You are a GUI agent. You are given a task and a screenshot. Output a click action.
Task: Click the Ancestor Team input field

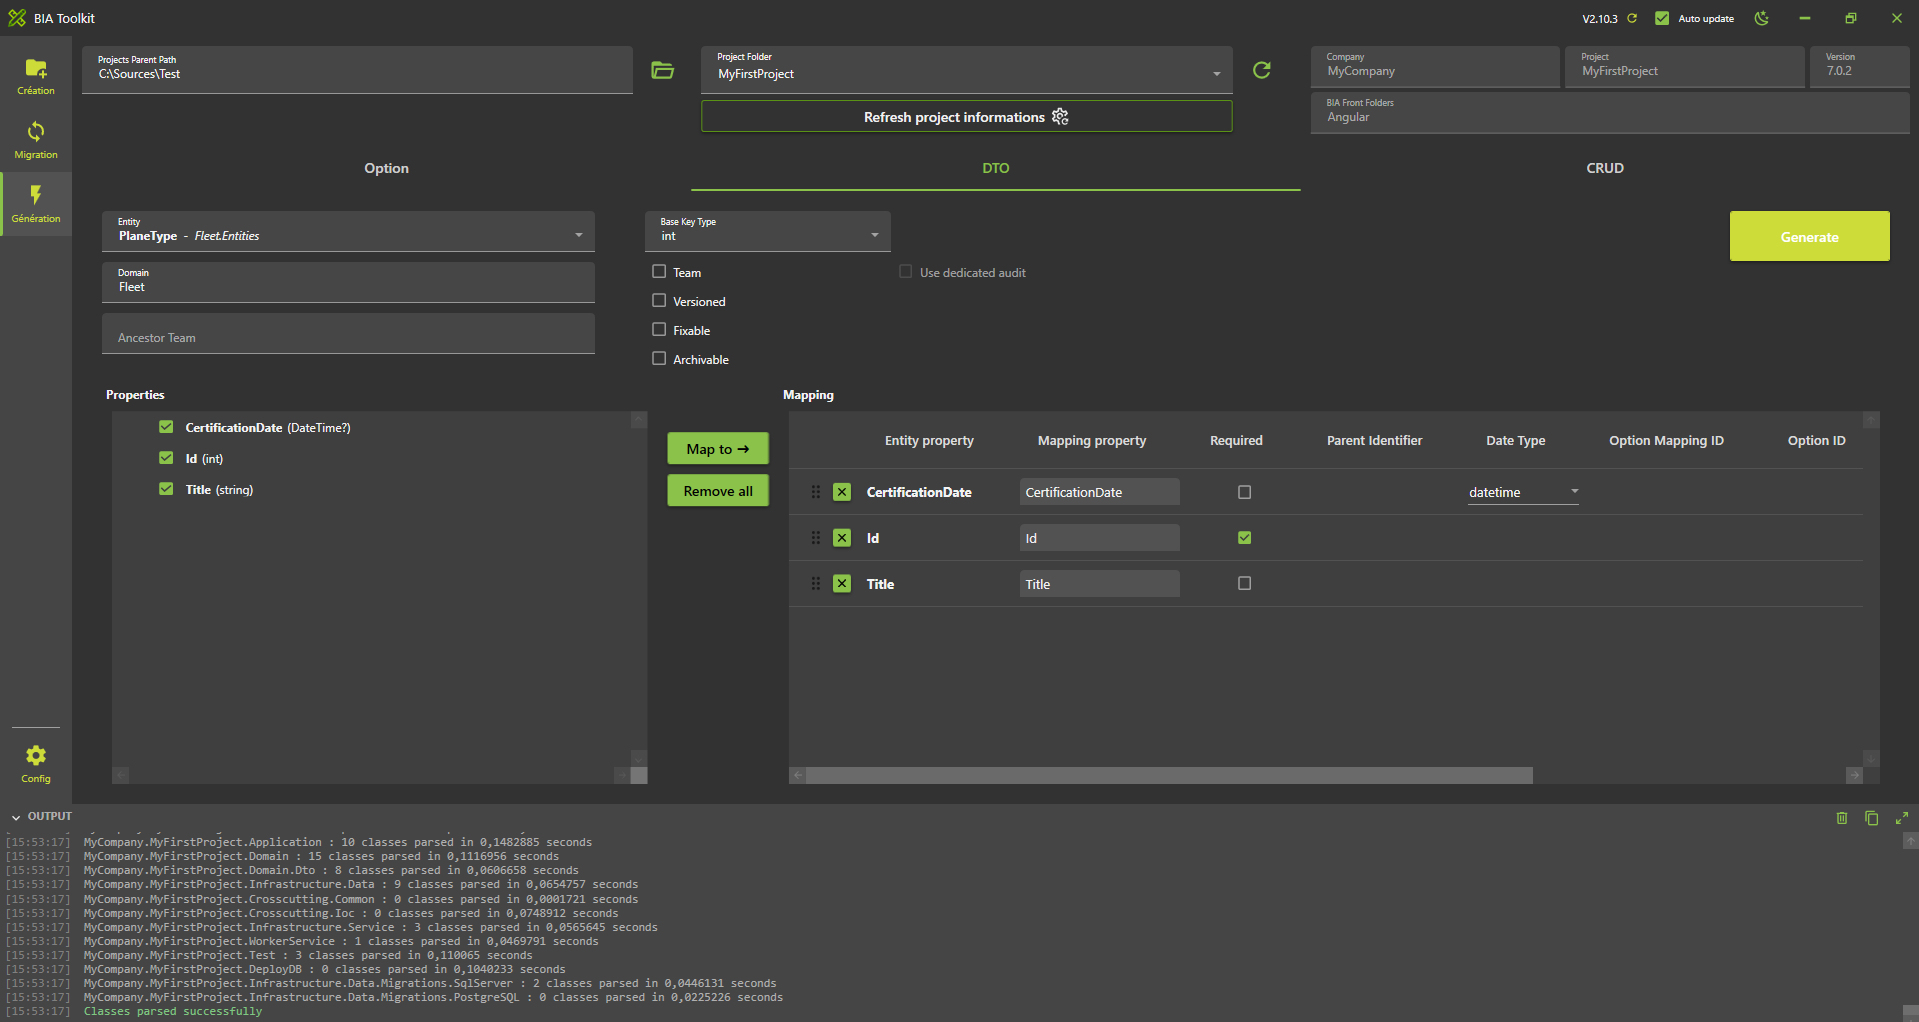[348, 334]
